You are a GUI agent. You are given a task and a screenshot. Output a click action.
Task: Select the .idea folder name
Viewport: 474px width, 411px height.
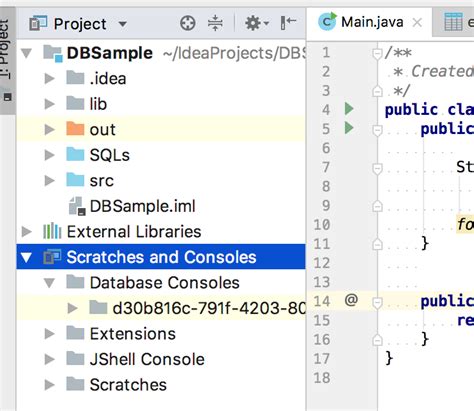(x=108, y=79)
